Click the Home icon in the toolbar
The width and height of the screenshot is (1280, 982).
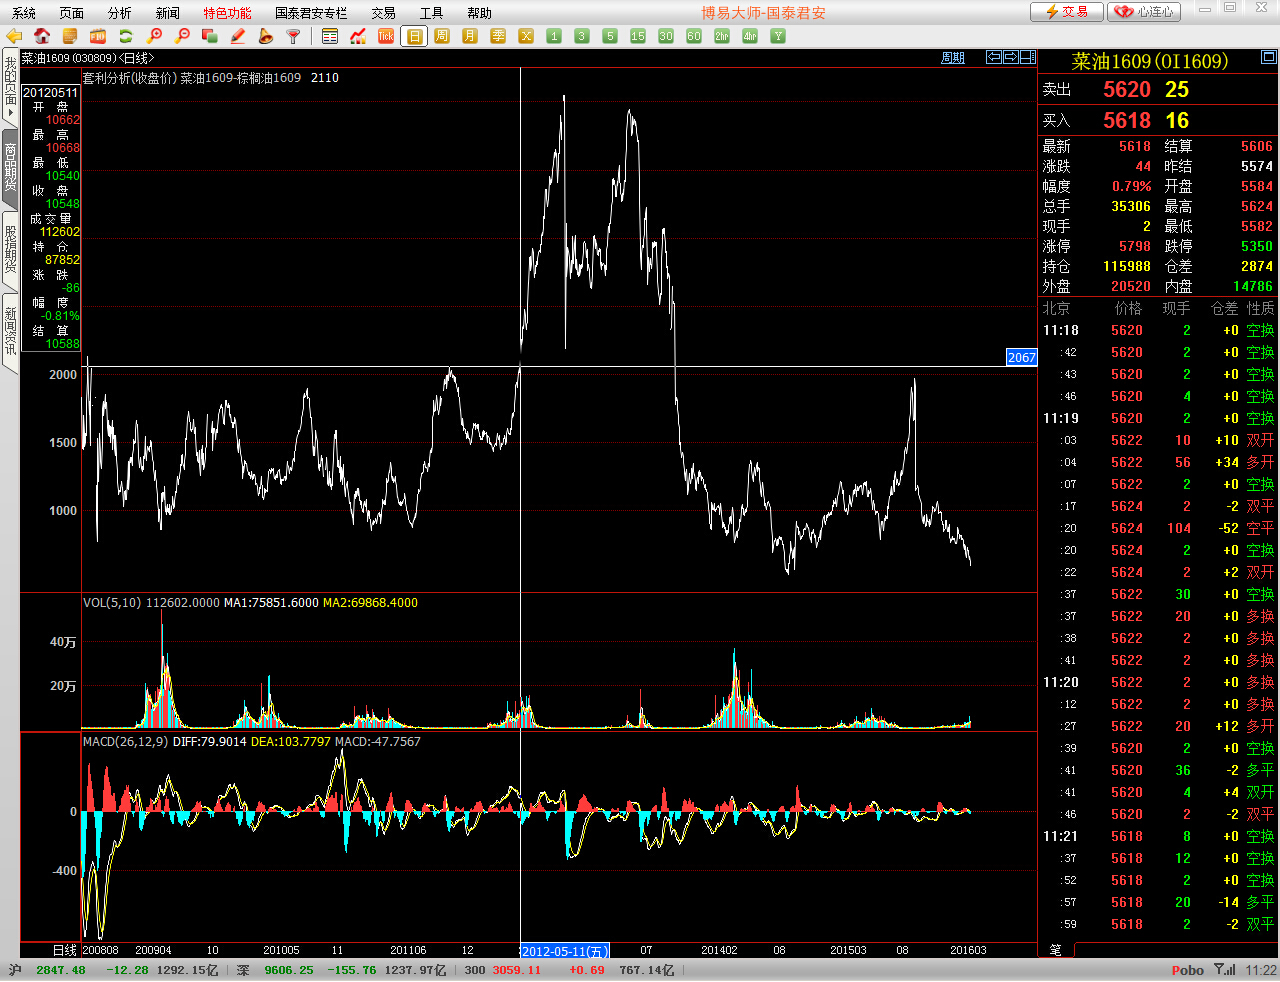(42, 36)
